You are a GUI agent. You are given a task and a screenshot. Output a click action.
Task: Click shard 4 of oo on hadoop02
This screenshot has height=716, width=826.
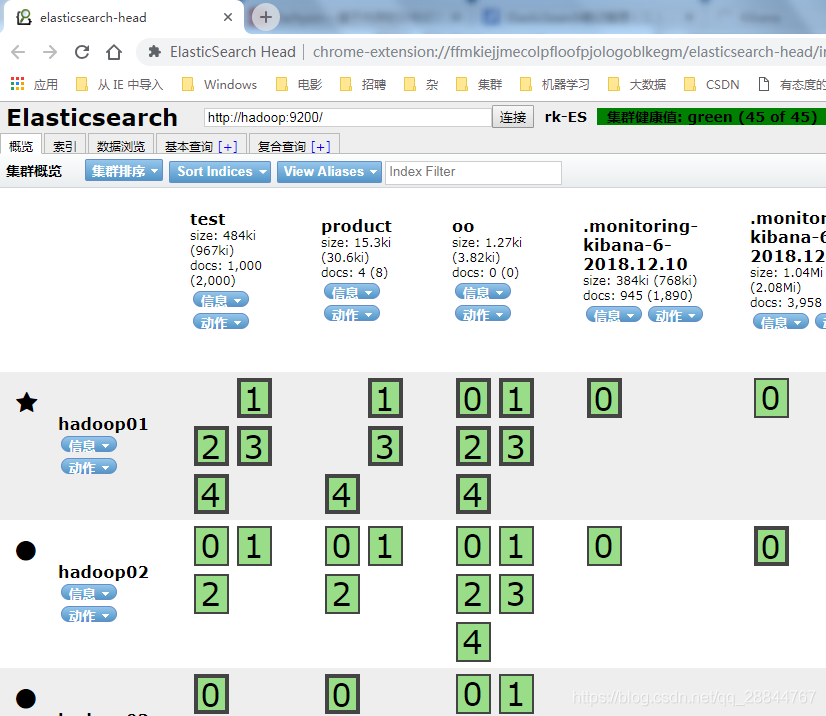[x=473, y=642]
